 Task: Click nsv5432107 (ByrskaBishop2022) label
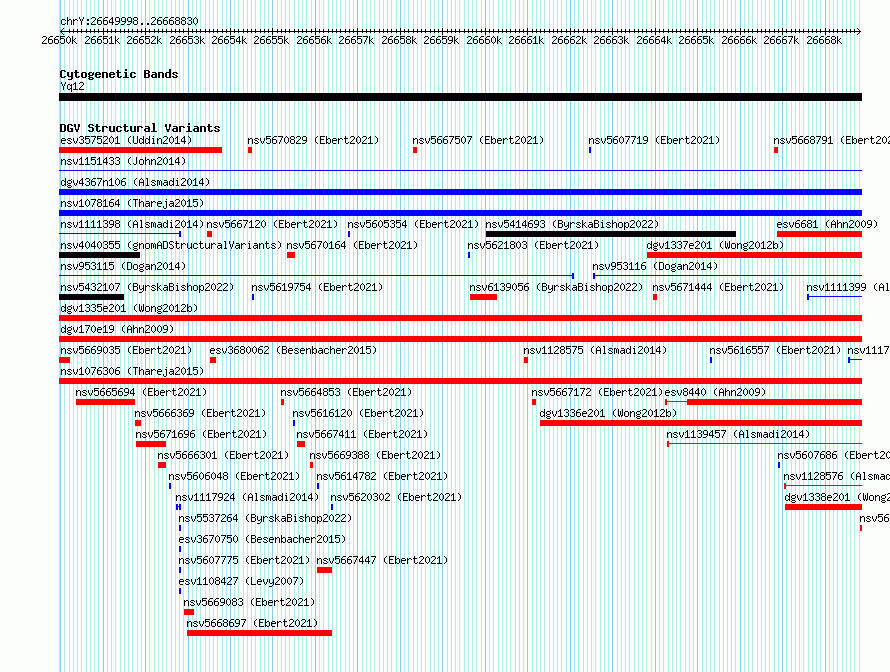point(147,287)
